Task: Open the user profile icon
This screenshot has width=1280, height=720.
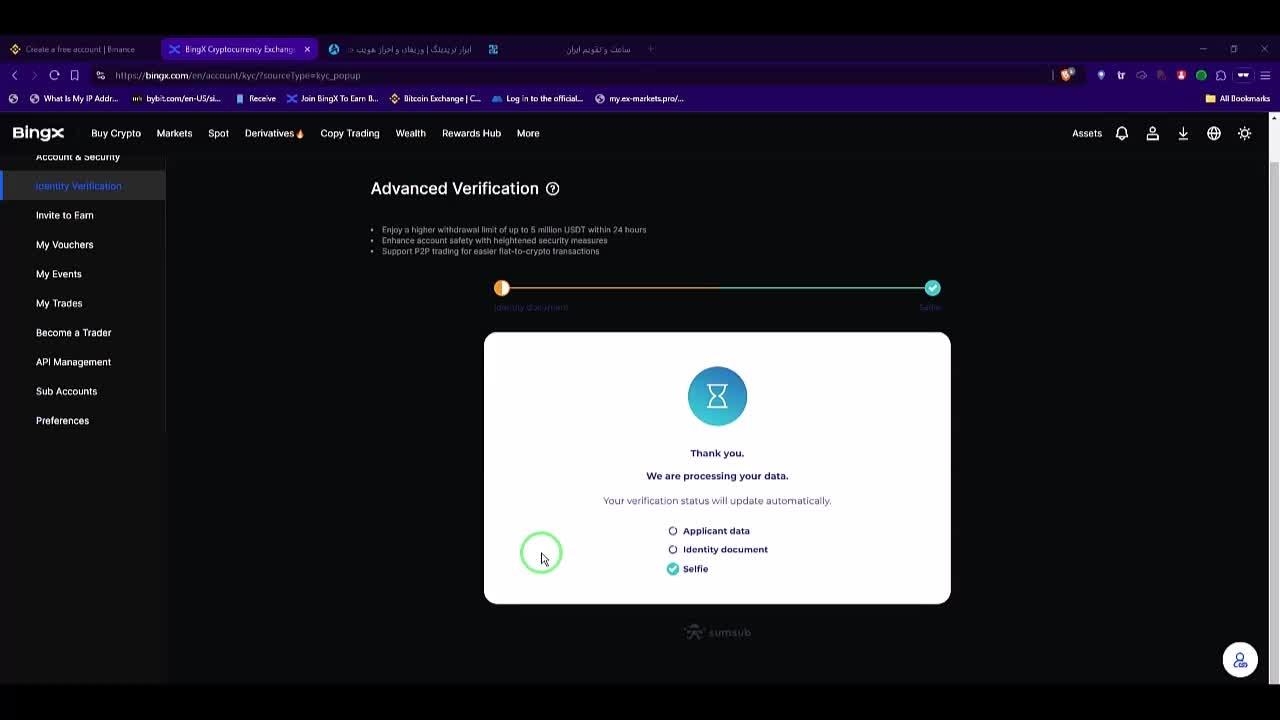Action: tap(1152, 134)
